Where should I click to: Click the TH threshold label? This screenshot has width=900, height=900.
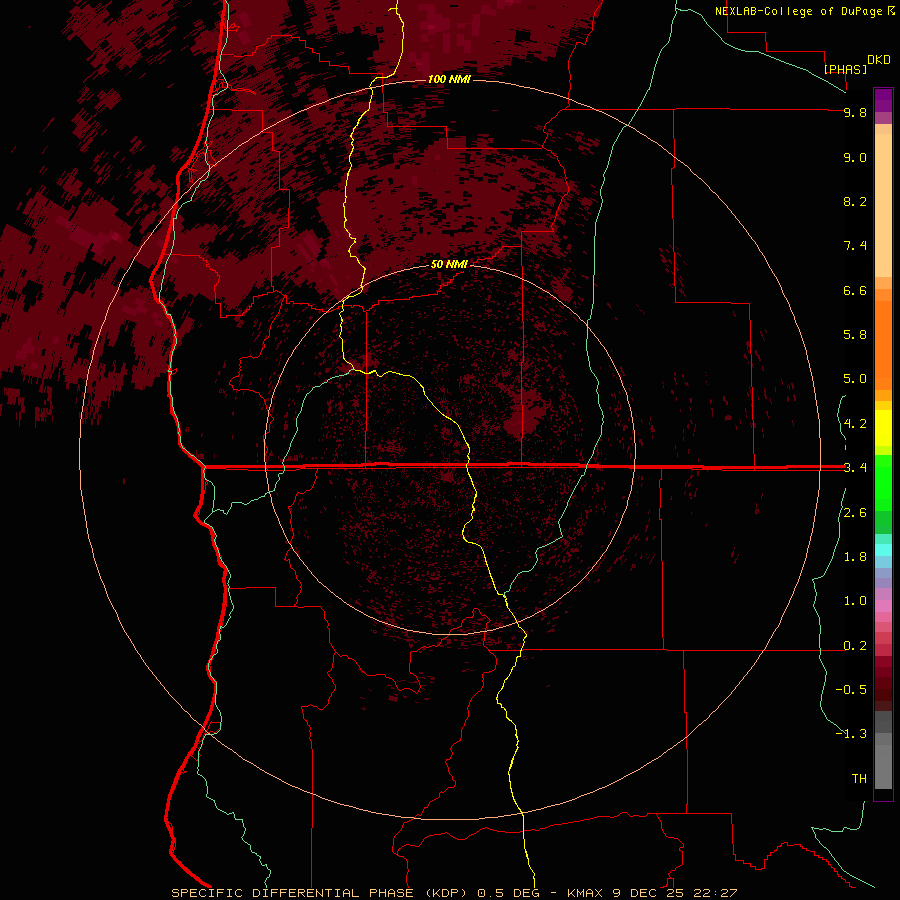859,779
